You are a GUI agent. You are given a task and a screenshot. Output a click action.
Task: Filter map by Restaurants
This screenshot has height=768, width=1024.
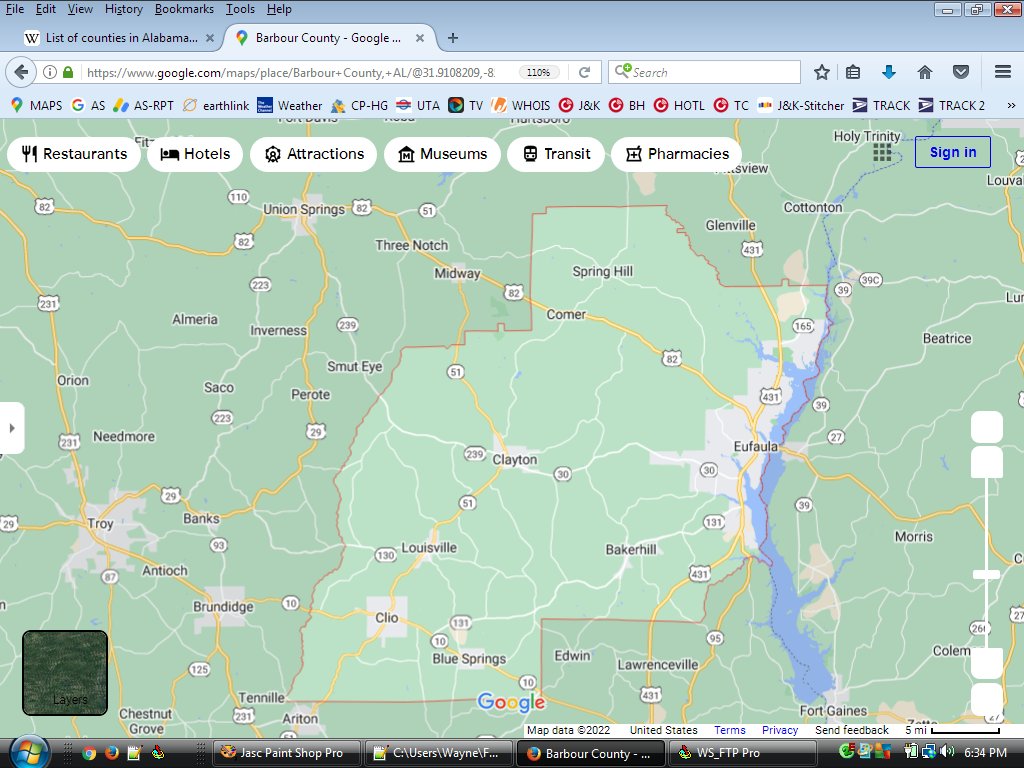pyautogui.click(x=74, y=154)
